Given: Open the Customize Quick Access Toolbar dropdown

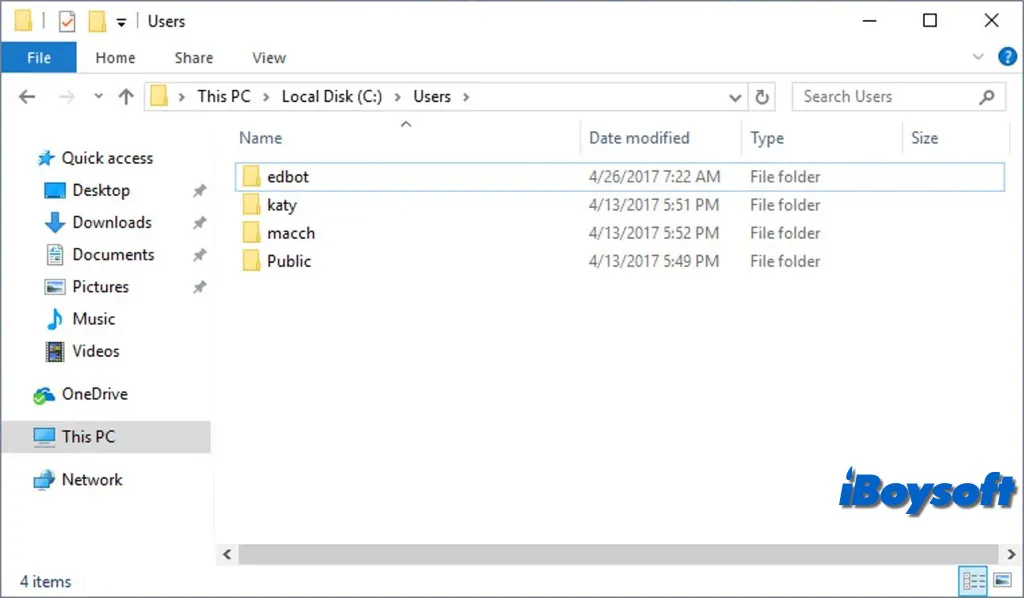Looking at the screenshot, I should (x=120, y=20).
